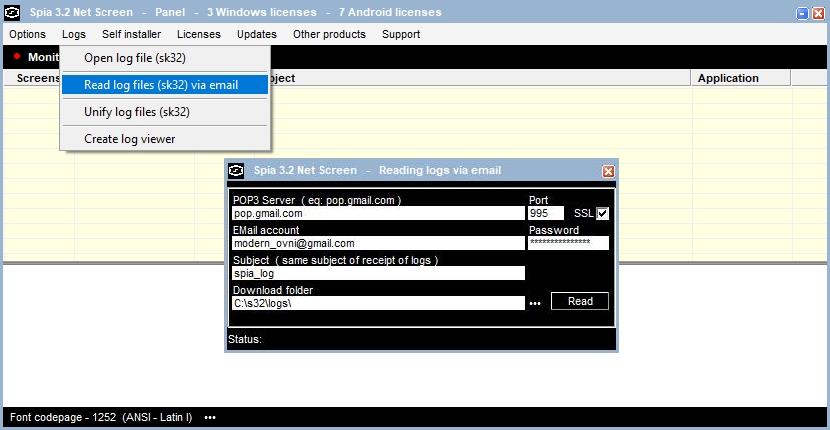Minimize the Spia Panel window
Screen dimensions: 830x430
tap(803, 13)
